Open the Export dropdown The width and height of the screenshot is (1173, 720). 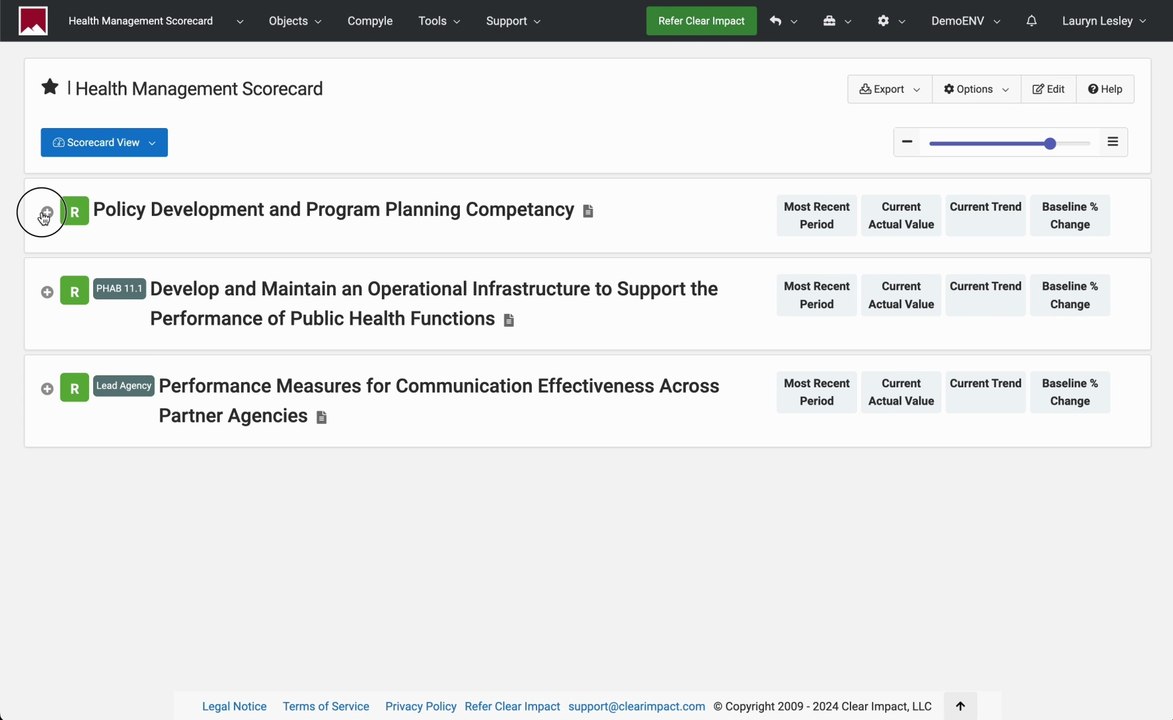pyautogui.click(x=889, y=89)
